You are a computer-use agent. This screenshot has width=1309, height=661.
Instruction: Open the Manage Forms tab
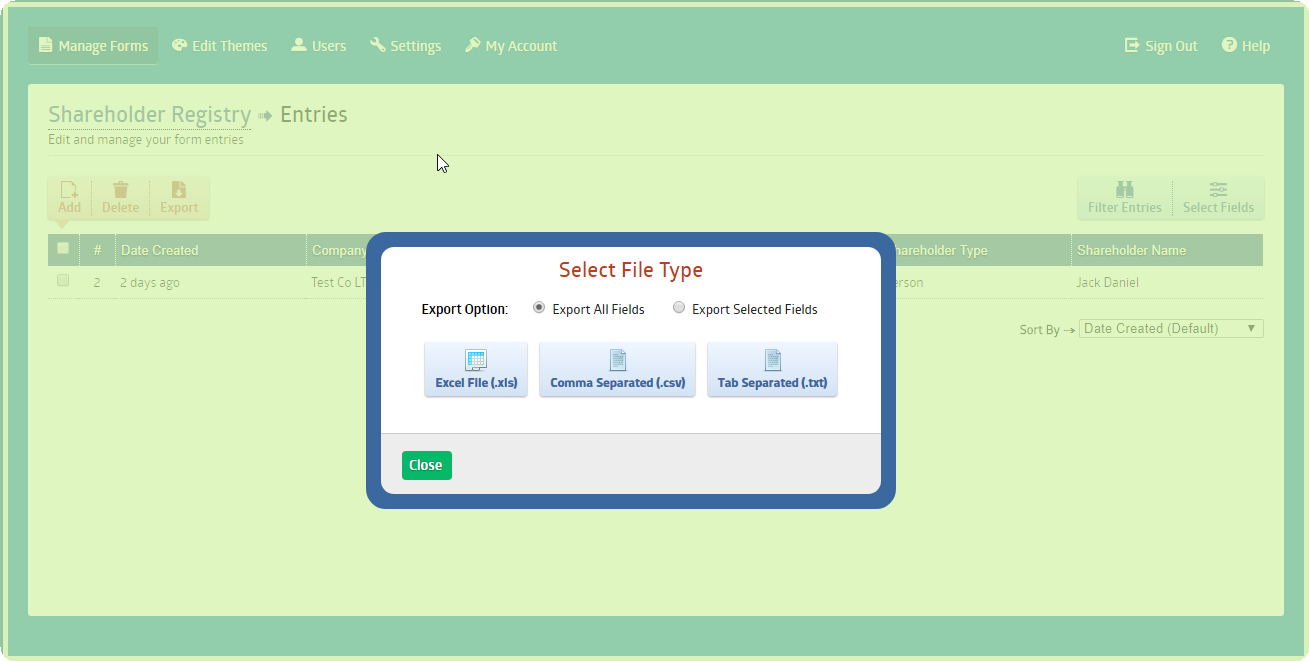tap(93, 46)
